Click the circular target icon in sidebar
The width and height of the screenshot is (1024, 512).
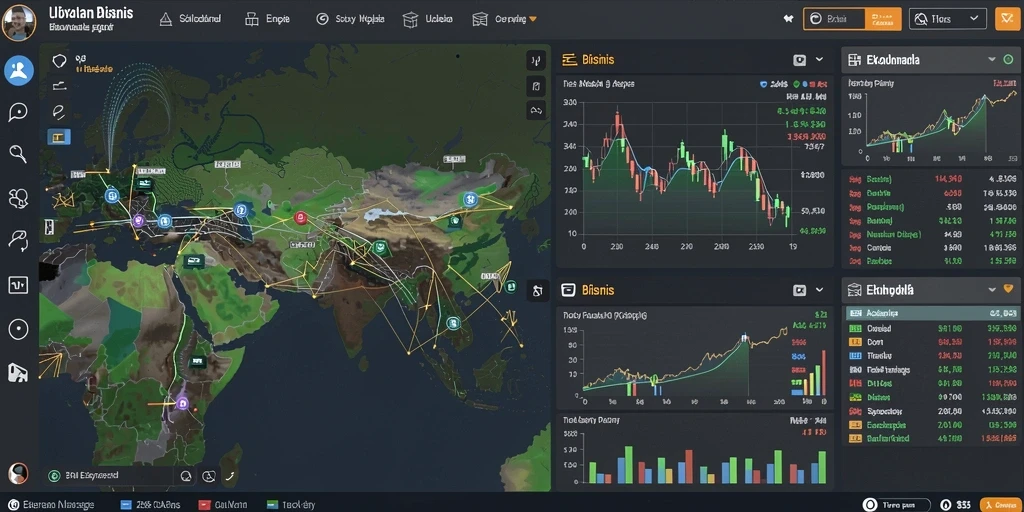18,329
